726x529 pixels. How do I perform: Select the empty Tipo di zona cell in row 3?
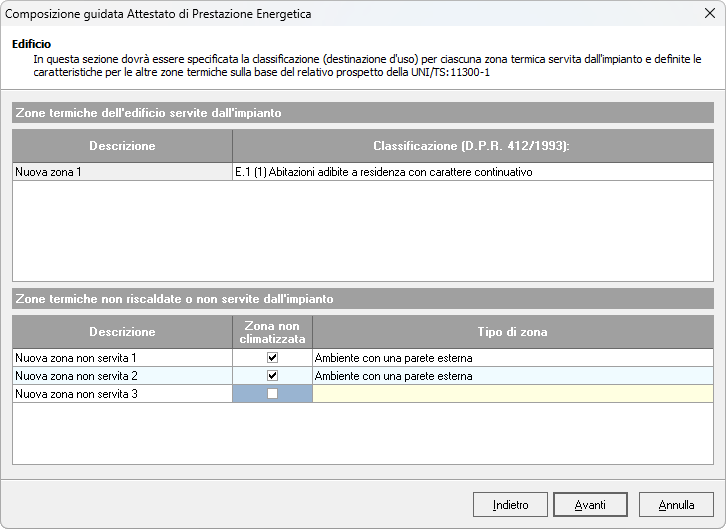(512, 394)
